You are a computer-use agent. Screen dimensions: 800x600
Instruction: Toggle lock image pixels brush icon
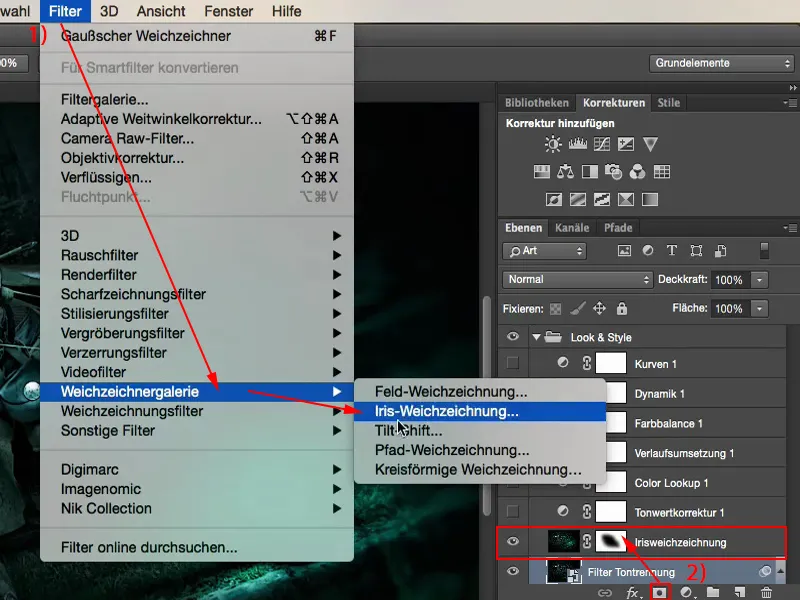point(578,308)
